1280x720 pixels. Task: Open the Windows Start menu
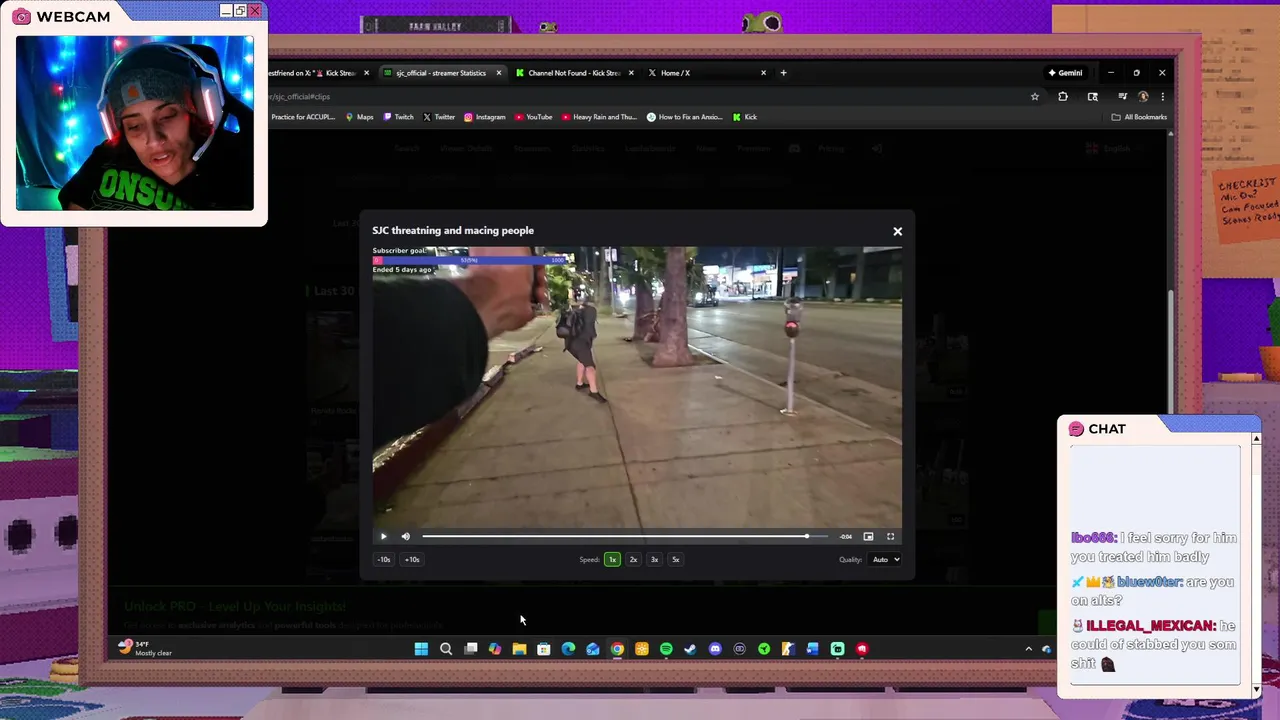(x=421, y=649)
